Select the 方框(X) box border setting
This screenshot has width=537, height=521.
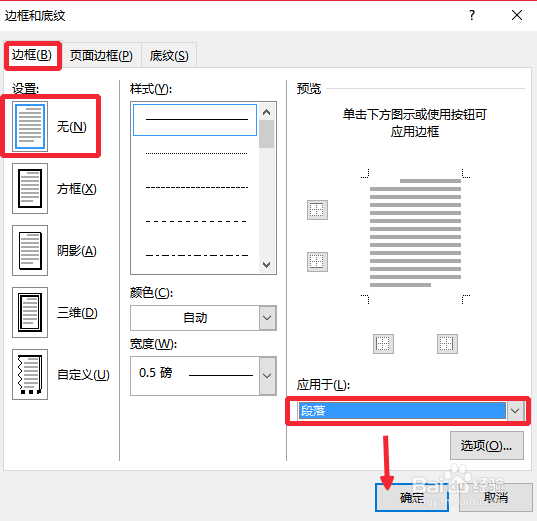point(30,188)
